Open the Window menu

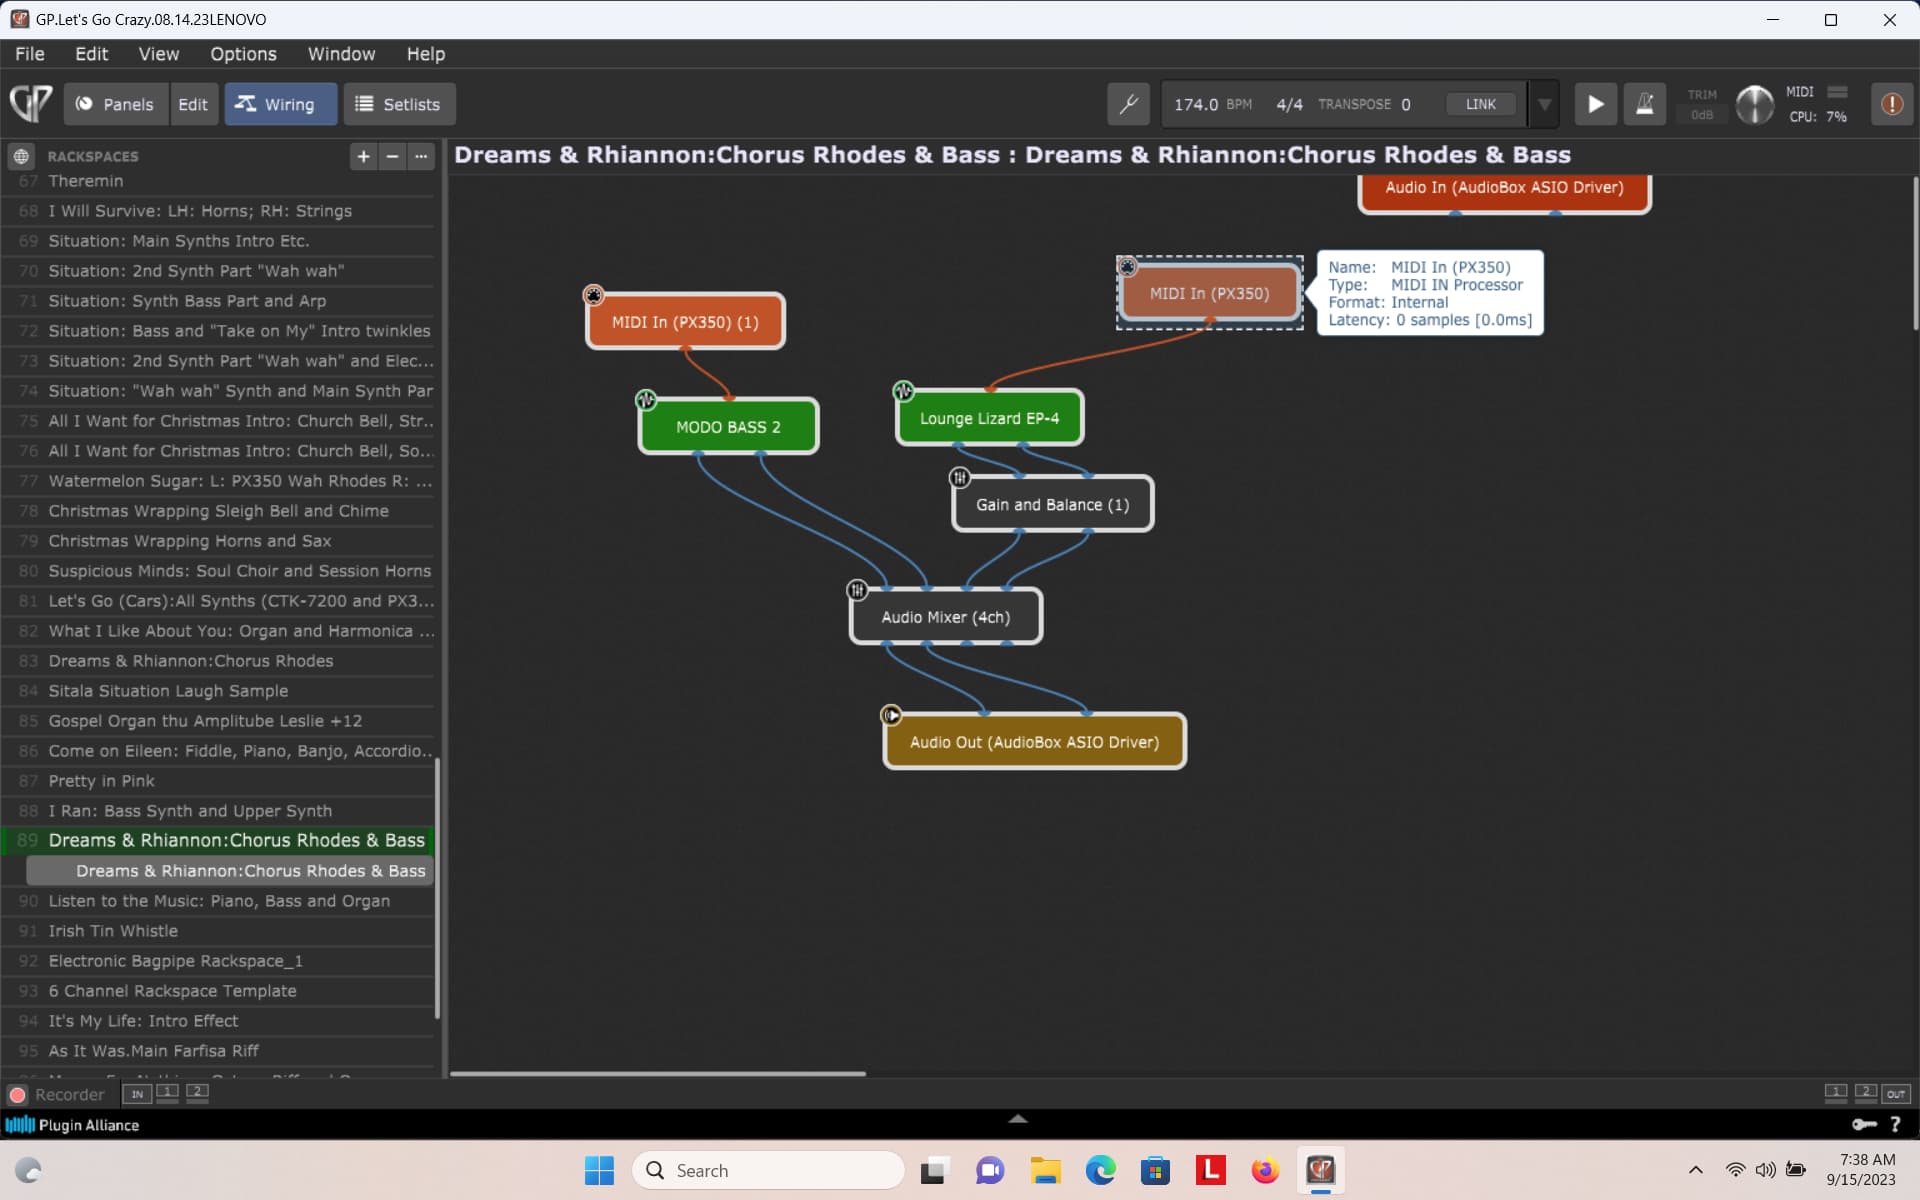341,54
